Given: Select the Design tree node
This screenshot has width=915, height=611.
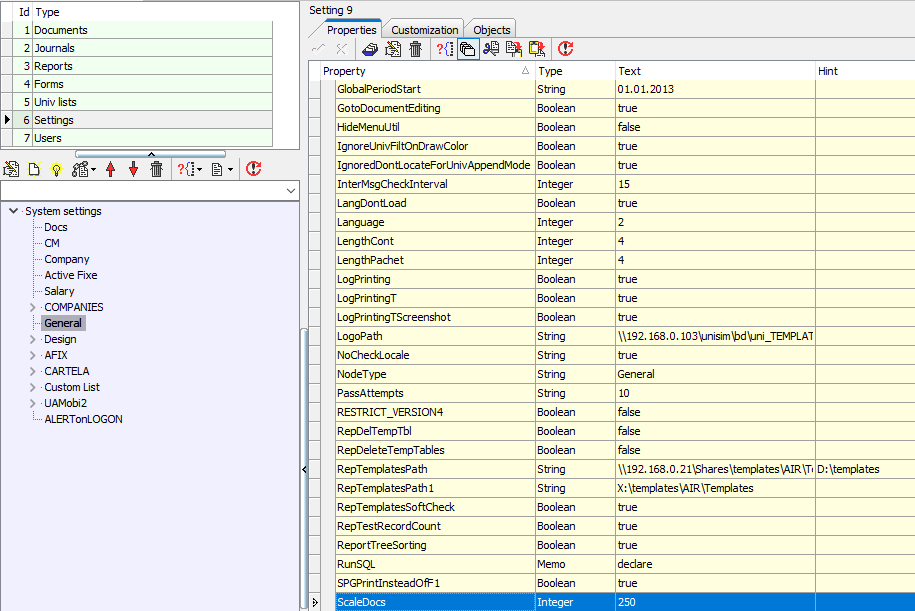Looking at the screenshot, I should tap(60, 339).
